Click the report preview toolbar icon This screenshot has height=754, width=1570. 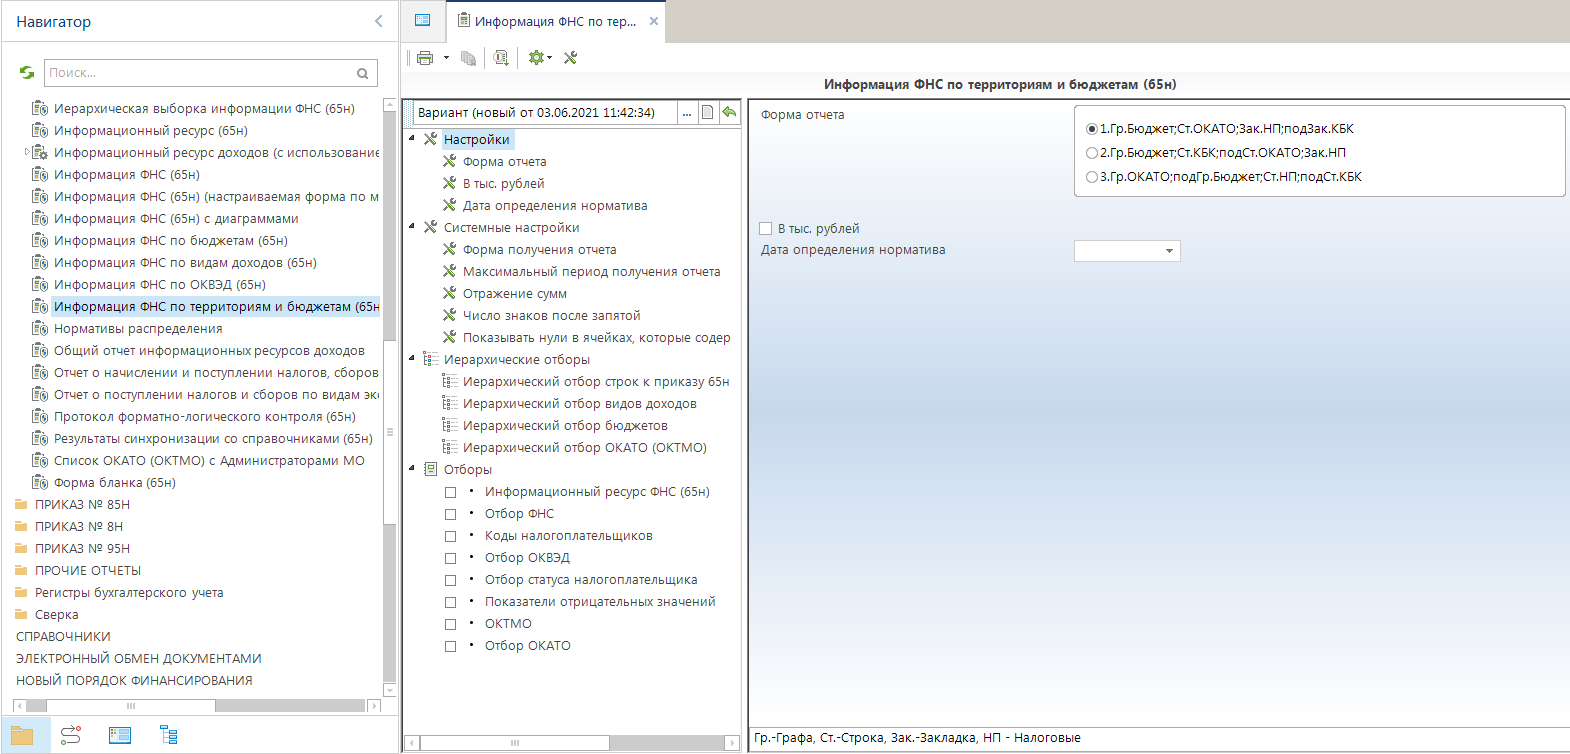pyautogui.click(x=501, y=58)
